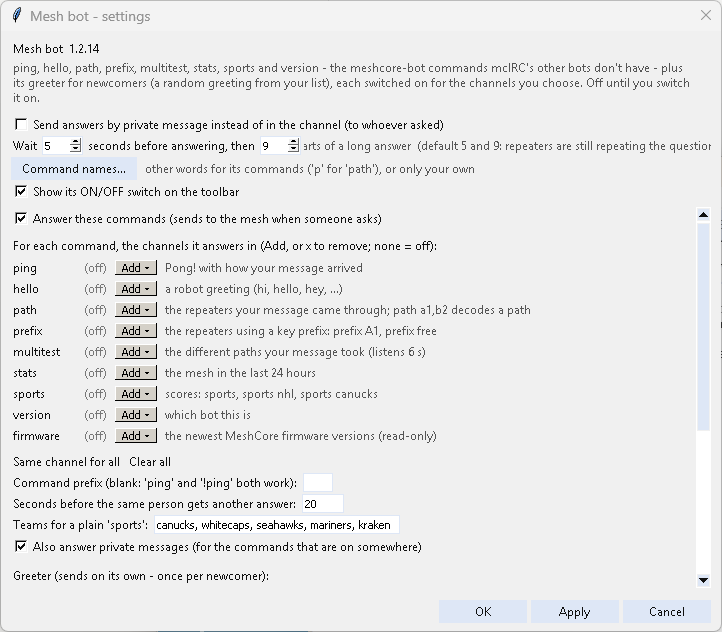722x632 pixels.
Task: Open the Add dropdown for multitest
Action: 135,352
